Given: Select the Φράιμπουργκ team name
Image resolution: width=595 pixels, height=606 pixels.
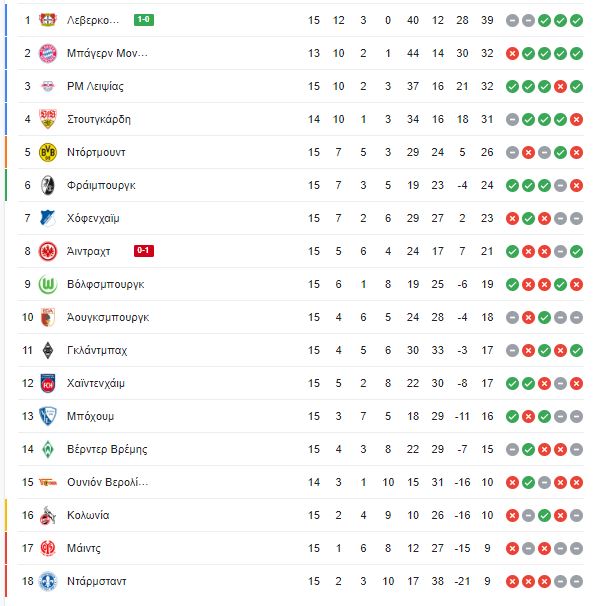Looking at the screenshot, I should pos(101,186).
